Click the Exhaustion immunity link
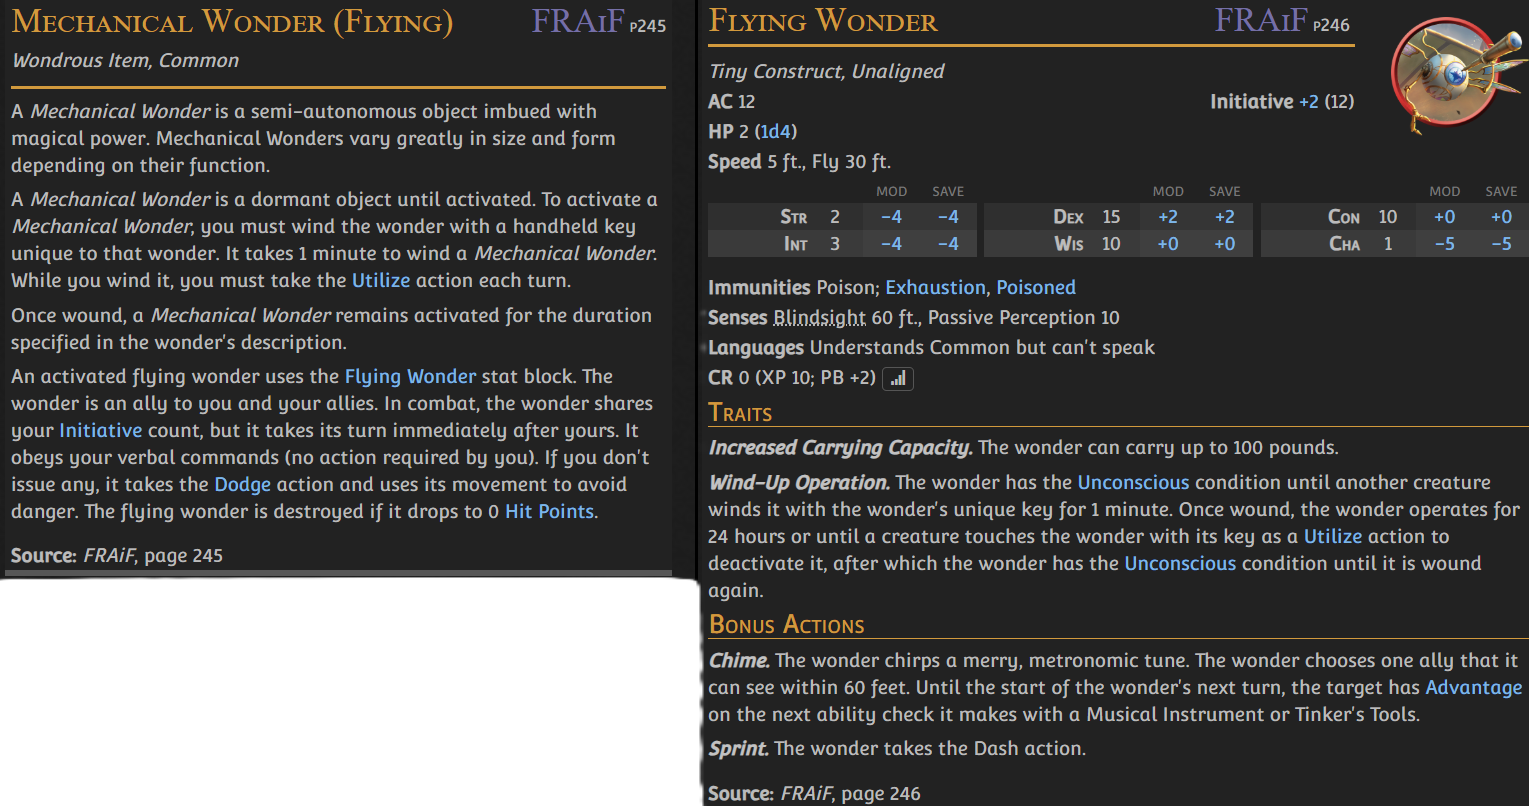1529x806 pixels. [x=935, y=288]
